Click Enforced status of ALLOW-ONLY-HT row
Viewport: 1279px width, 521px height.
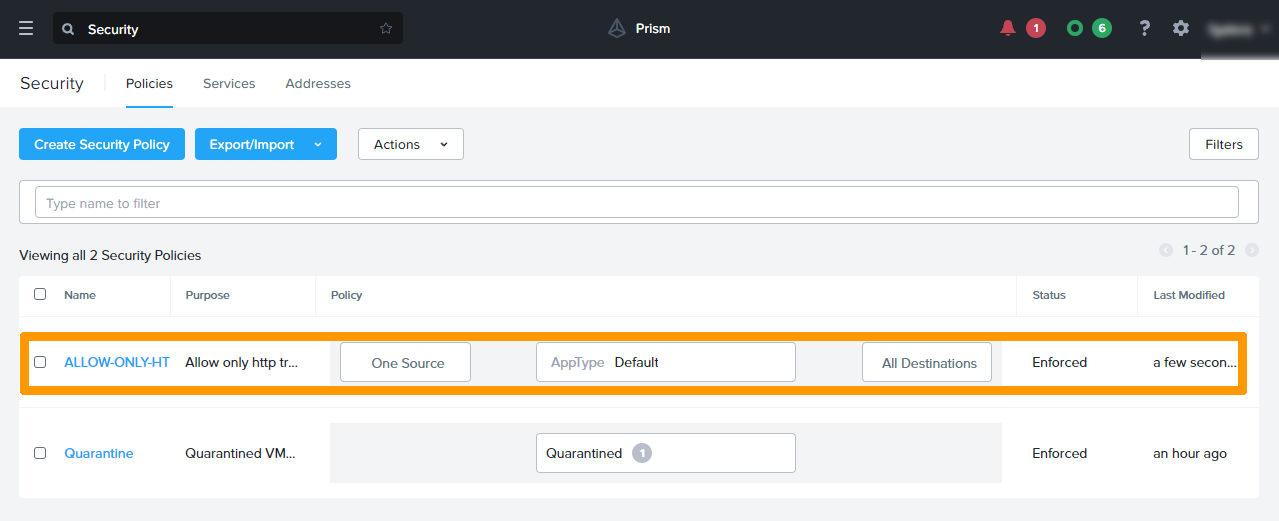[x=1059, y=362]
